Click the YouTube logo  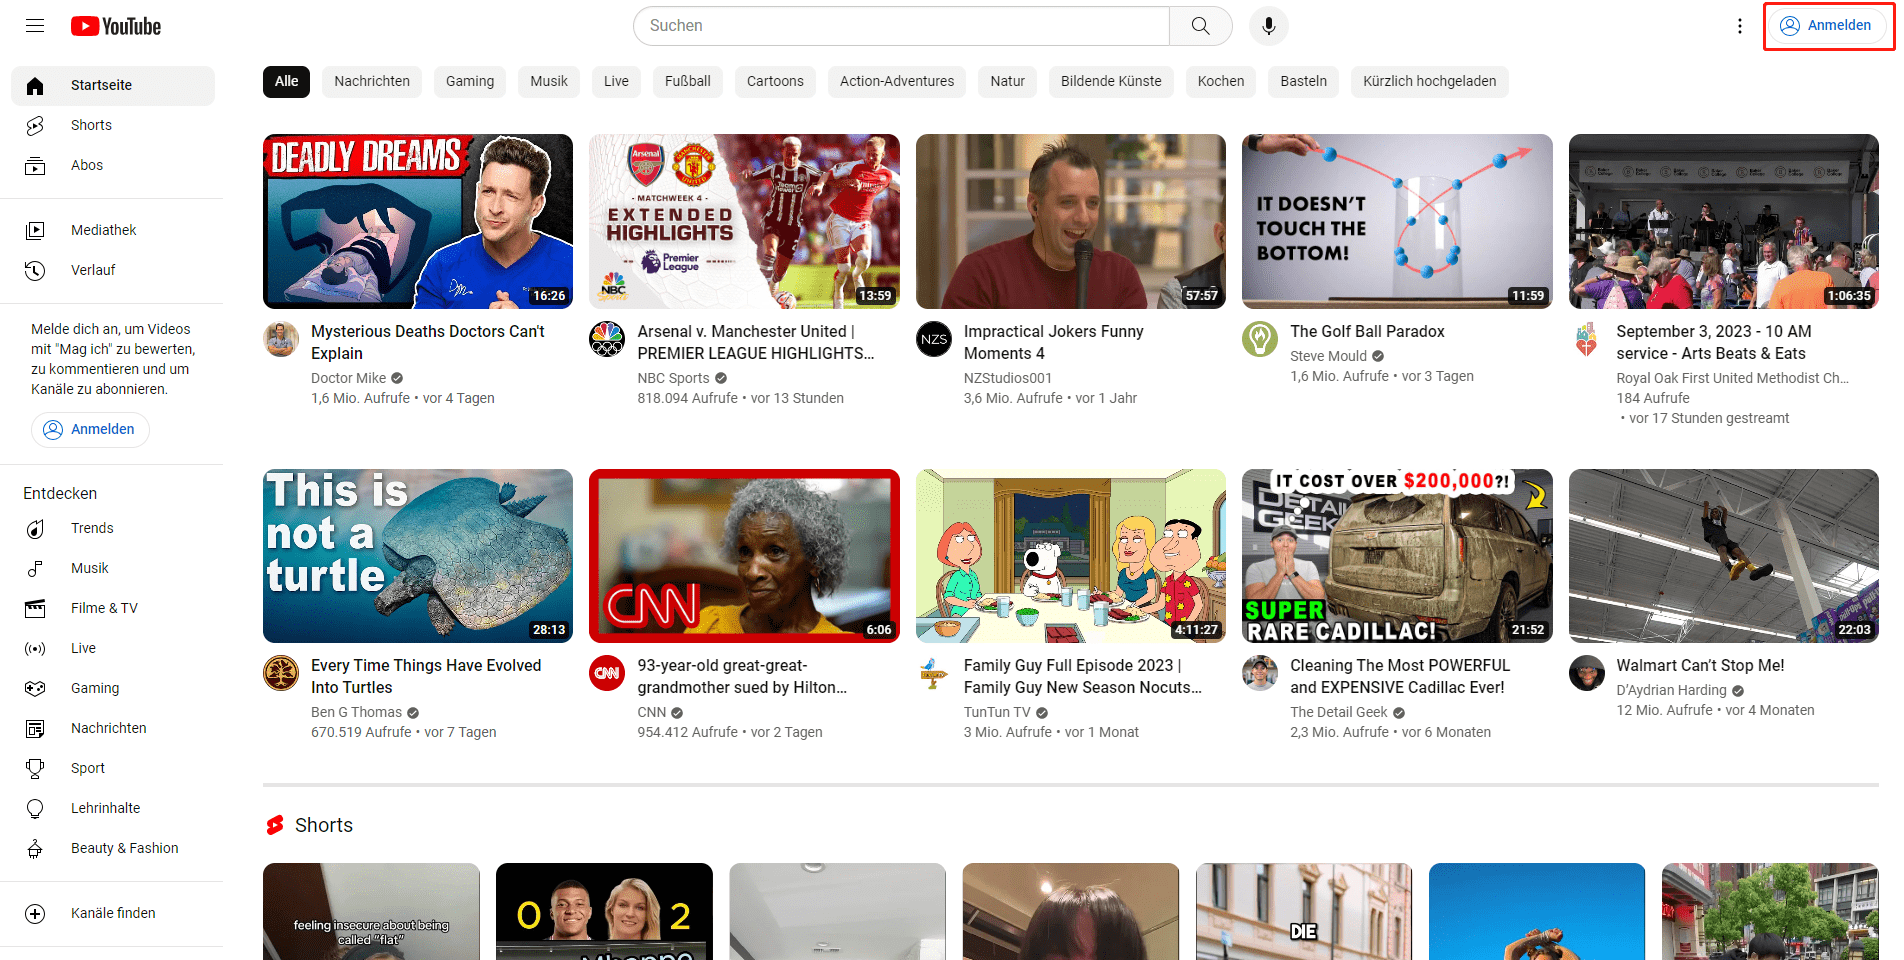coord(116,26)
